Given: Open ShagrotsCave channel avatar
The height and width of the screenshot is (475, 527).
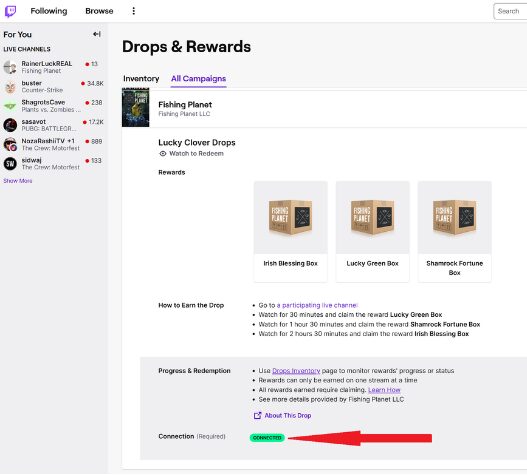Looking at the screenshot, I should (10, 106).
